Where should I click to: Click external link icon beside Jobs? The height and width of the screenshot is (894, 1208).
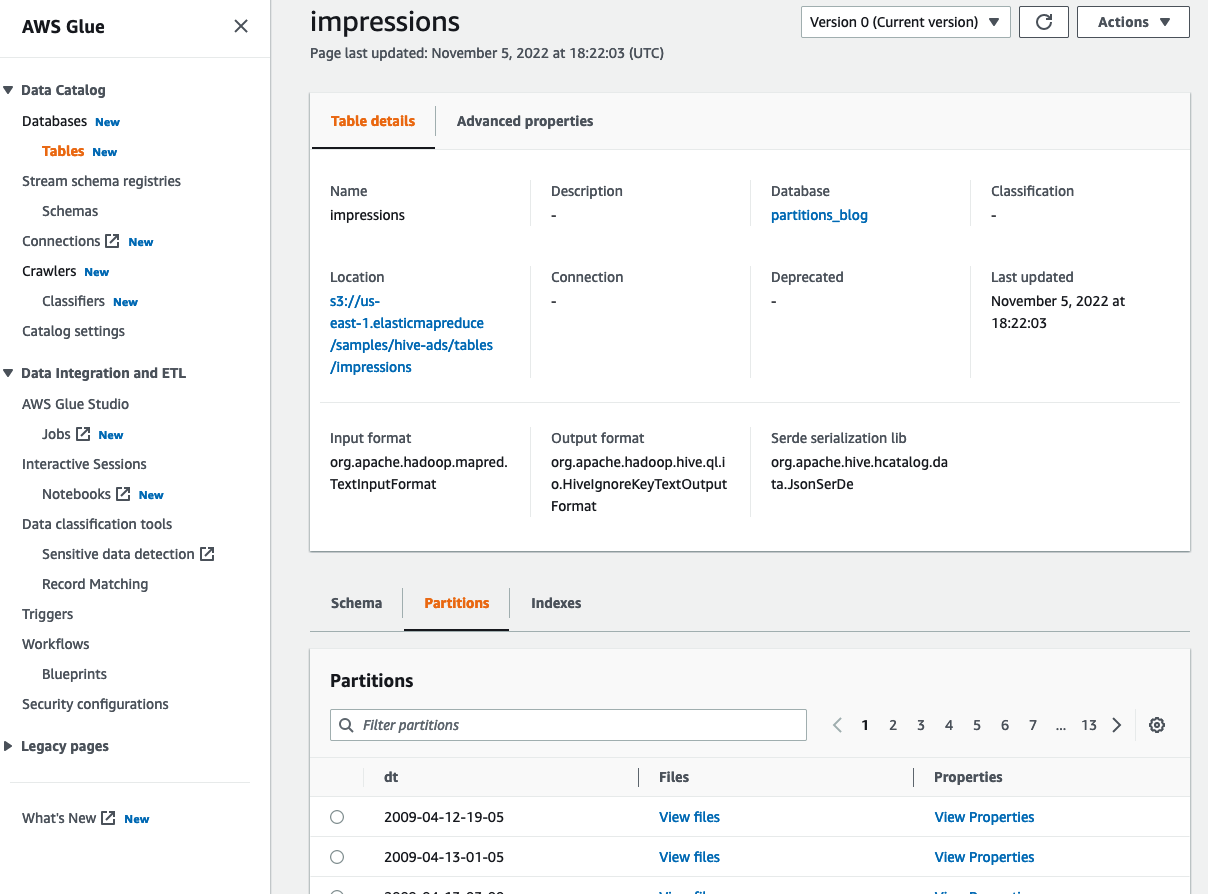coord(83,434)
